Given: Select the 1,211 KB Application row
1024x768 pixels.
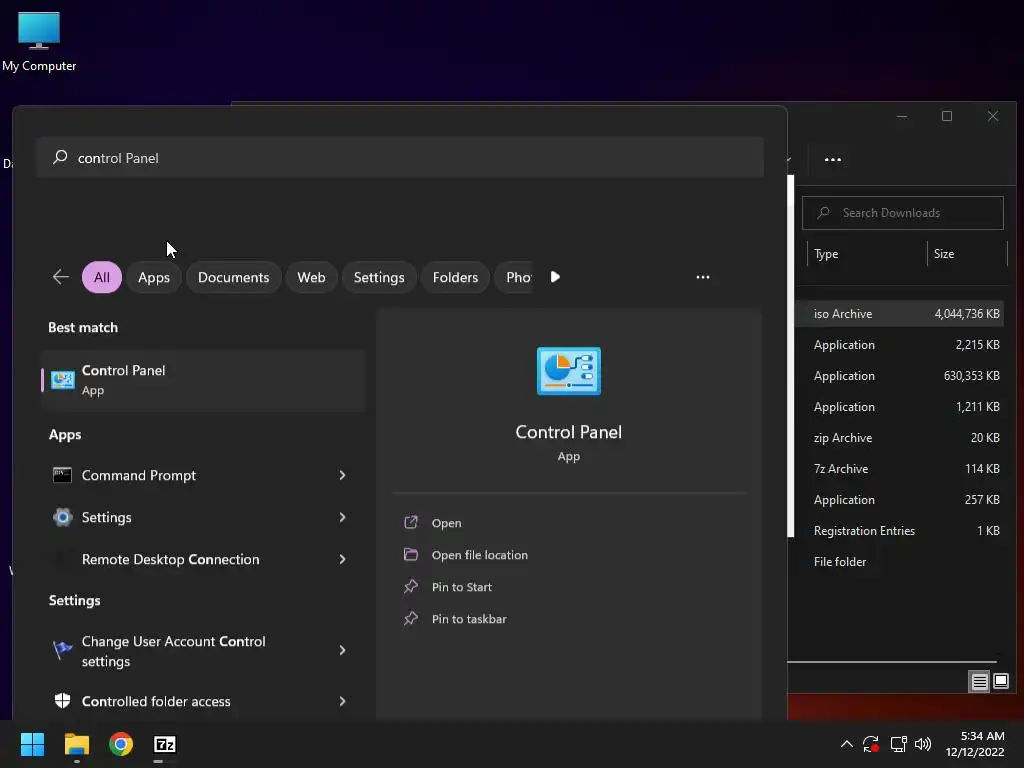Looking at the screenshot, I should [x=901, y=407].
